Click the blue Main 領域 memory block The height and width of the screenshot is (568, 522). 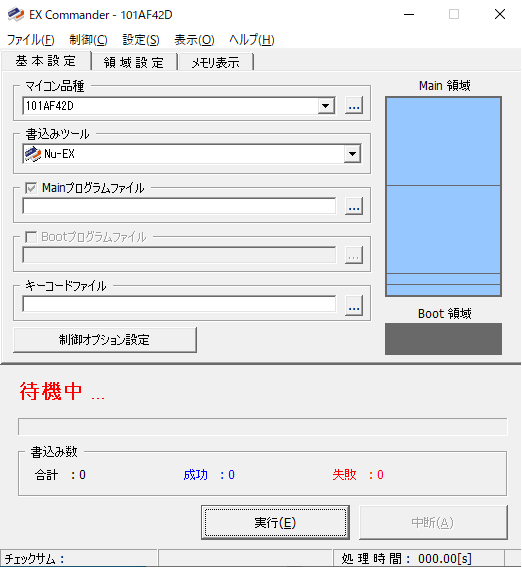click(x=443, y=196)
